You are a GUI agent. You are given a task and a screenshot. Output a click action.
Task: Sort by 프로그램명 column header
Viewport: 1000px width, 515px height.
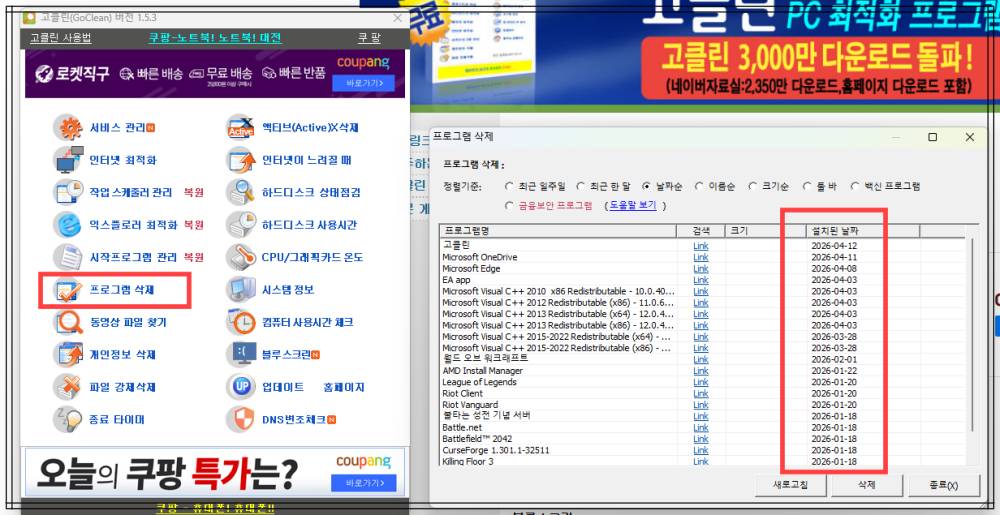558,231
